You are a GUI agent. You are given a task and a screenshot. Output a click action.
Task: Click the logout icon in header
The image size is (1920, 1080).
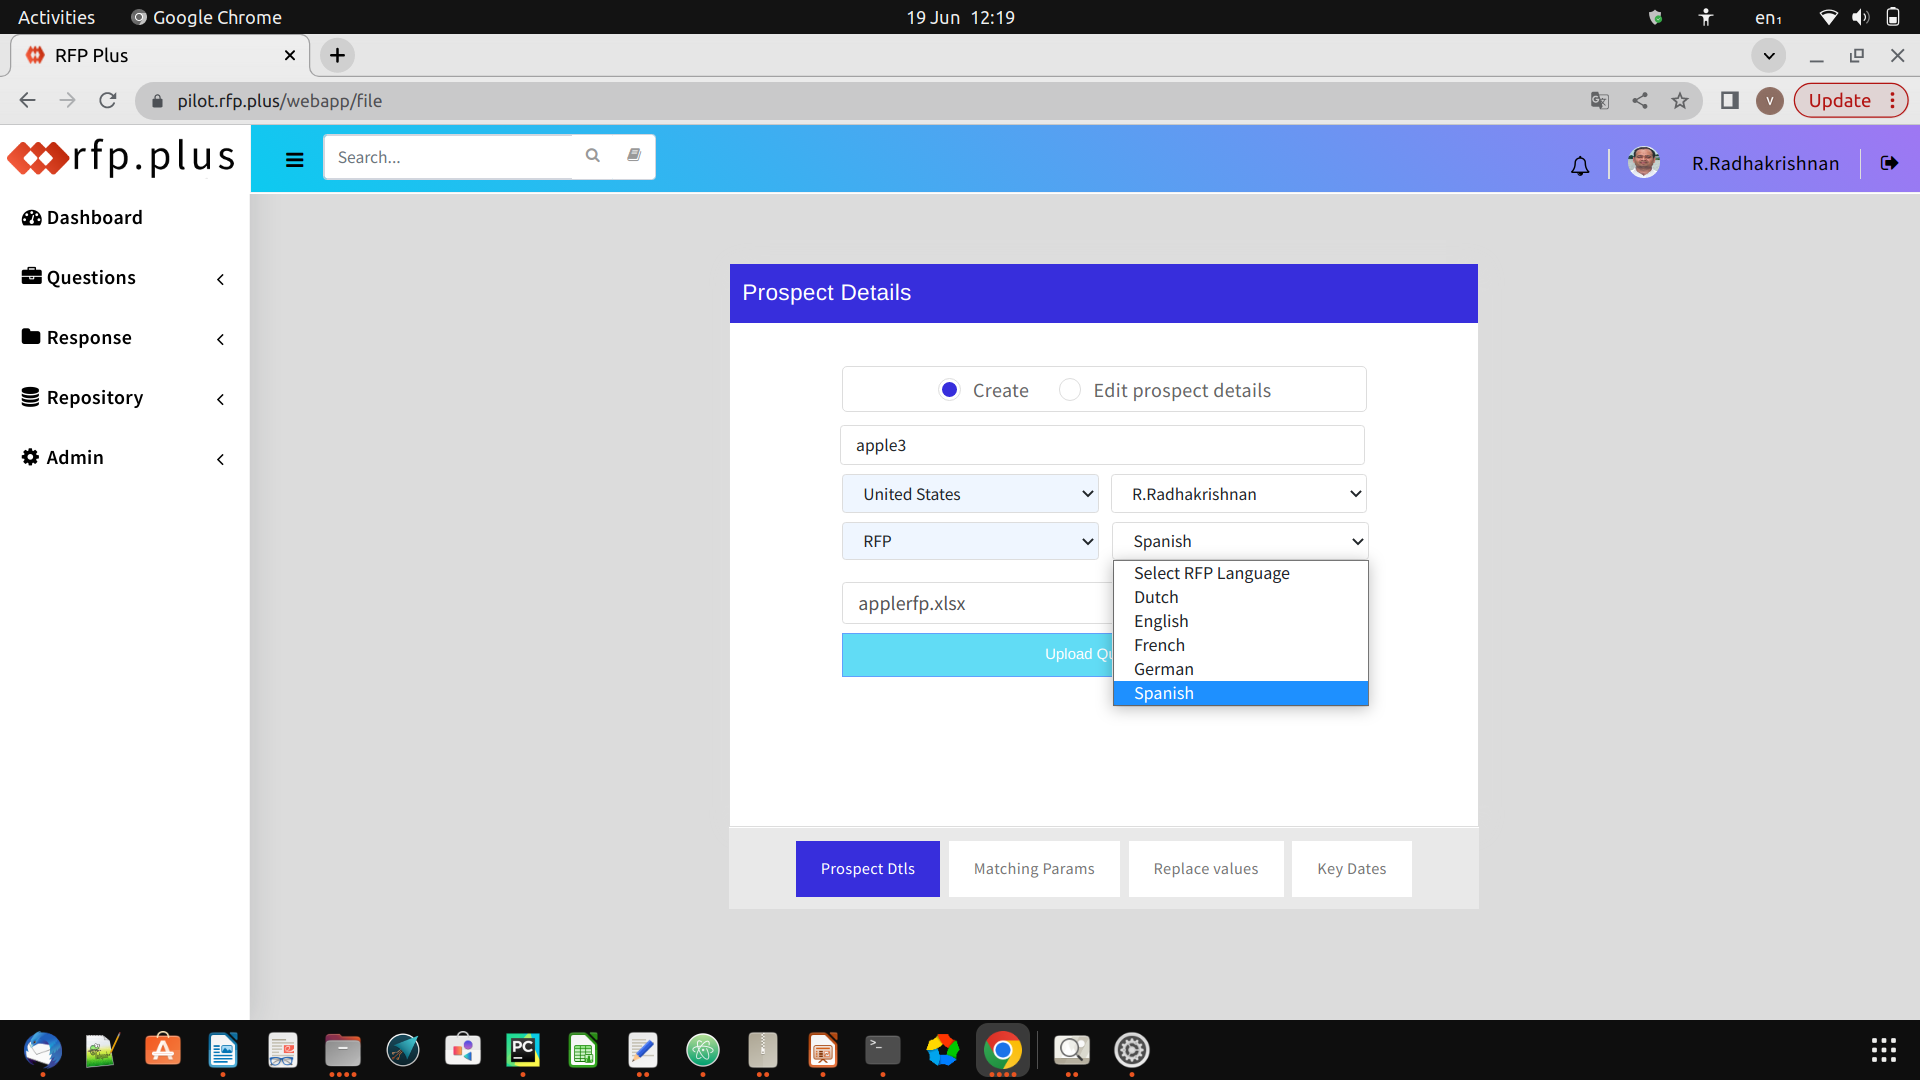tap(1889, 163)
